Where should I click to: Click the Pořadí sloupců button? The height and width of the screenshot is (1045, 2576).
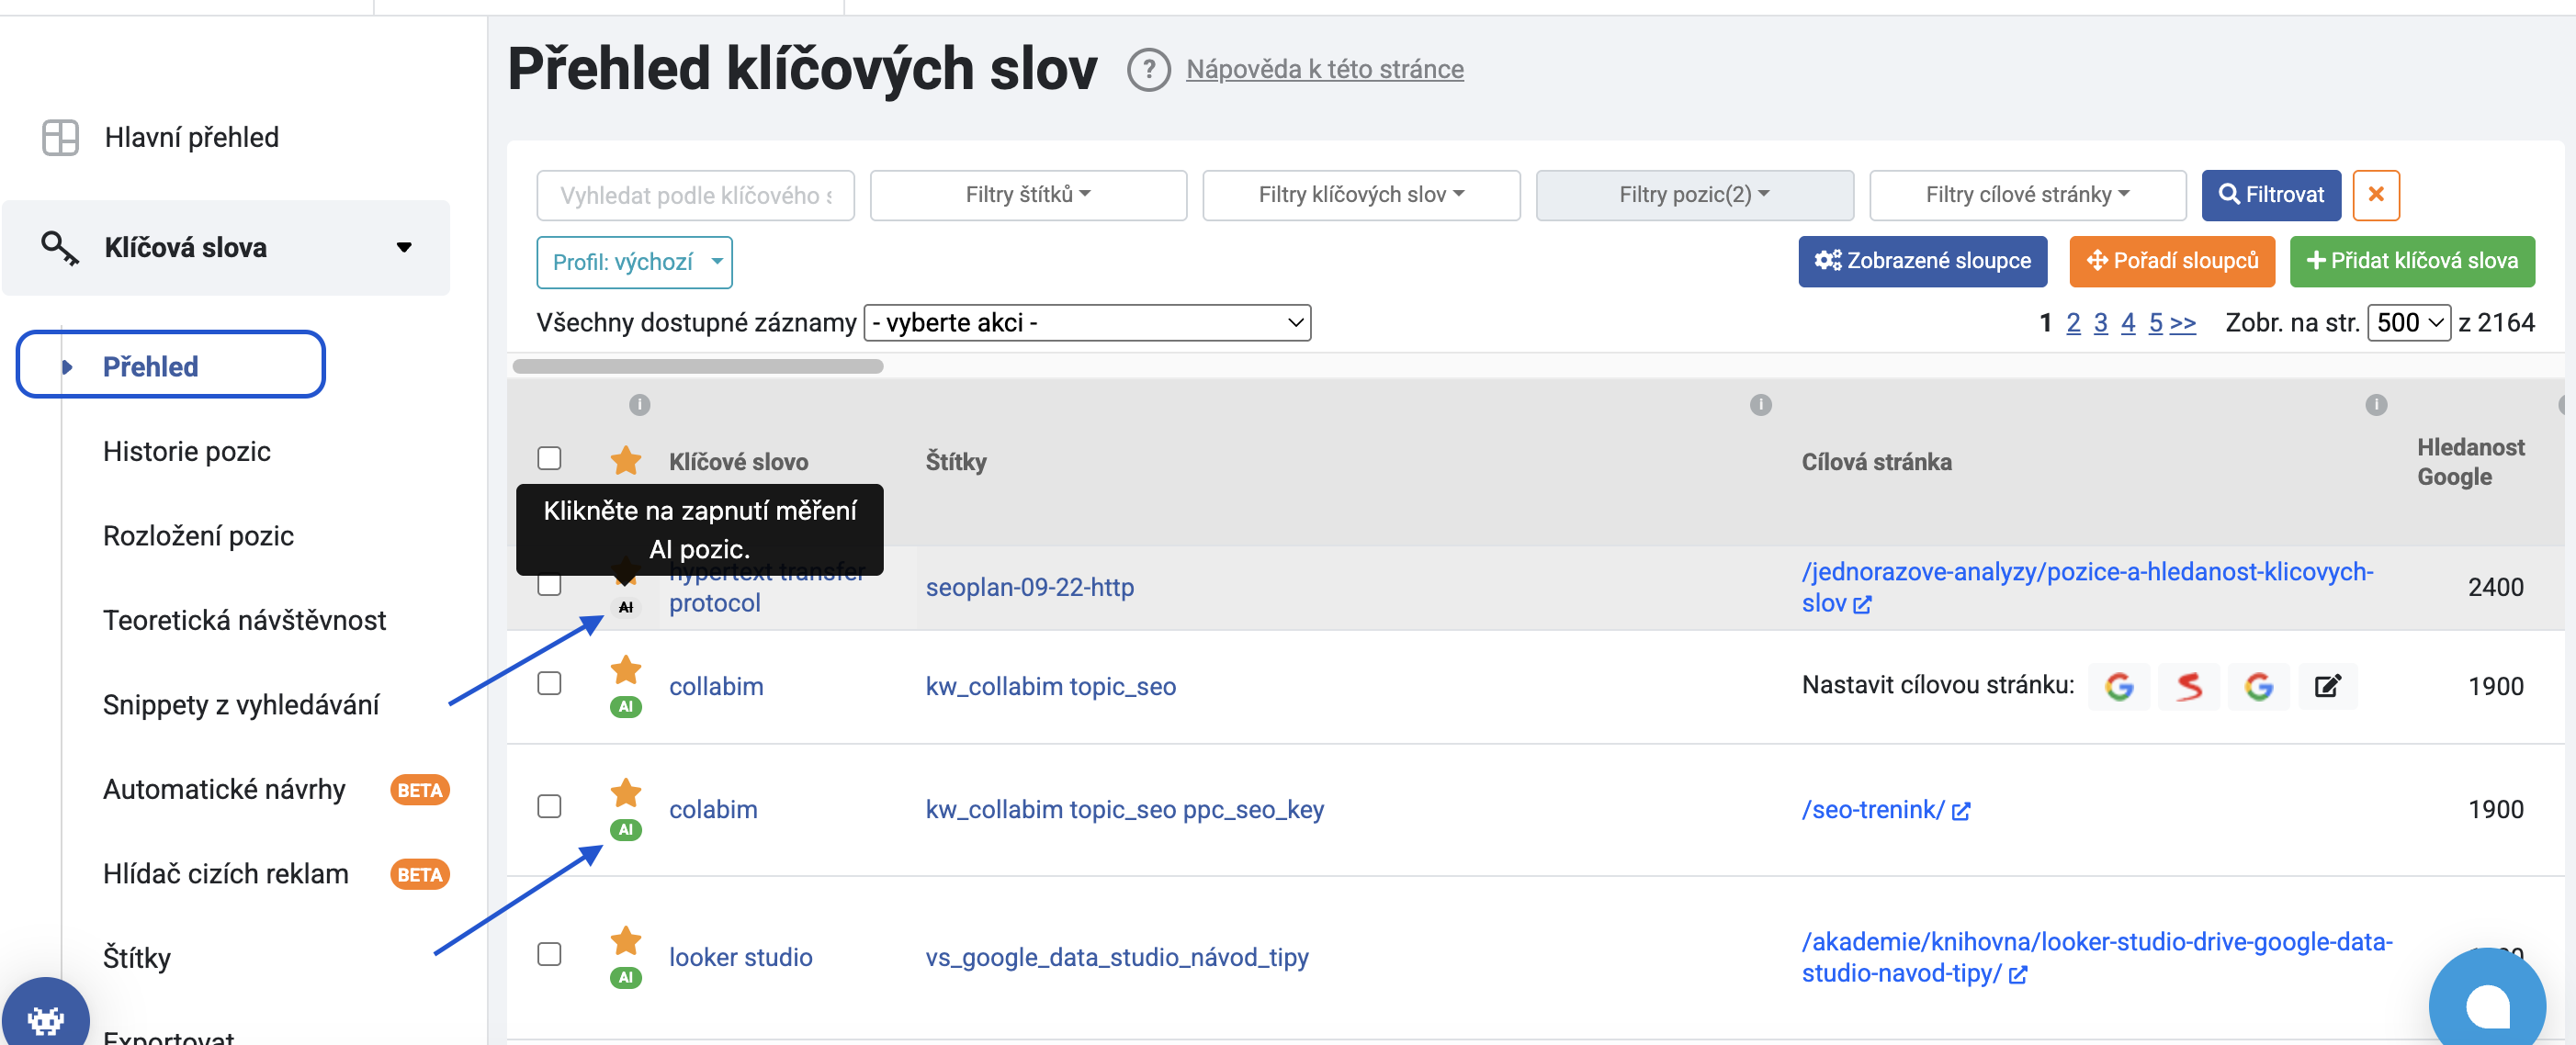[x=2172, y=261]
